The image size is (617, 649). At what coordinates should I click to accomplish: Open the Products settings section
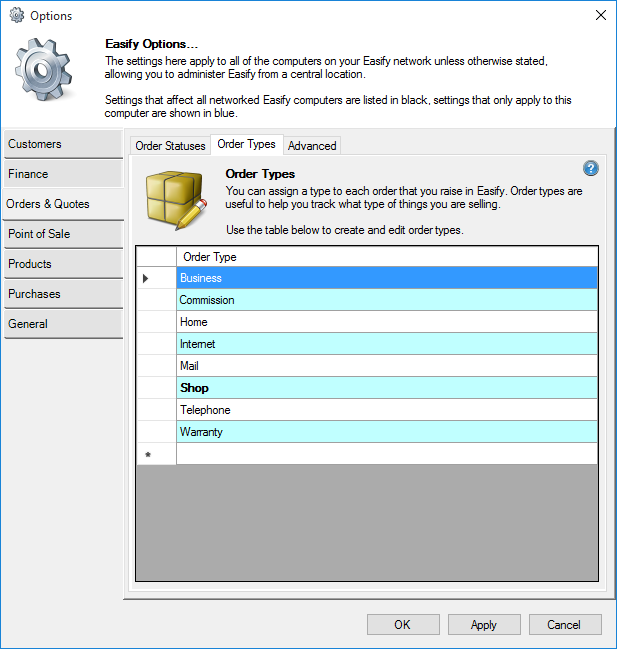point(62,264)
